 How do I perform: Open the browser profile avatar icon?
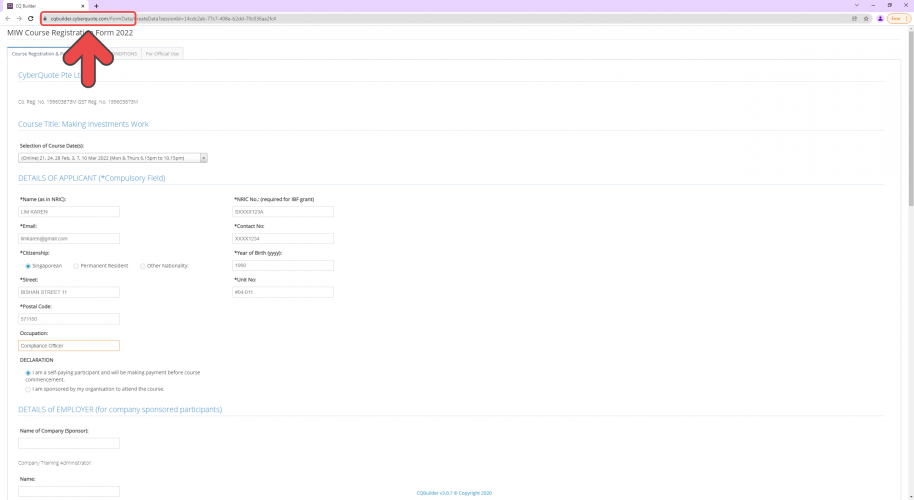click(x=880, y=18)
